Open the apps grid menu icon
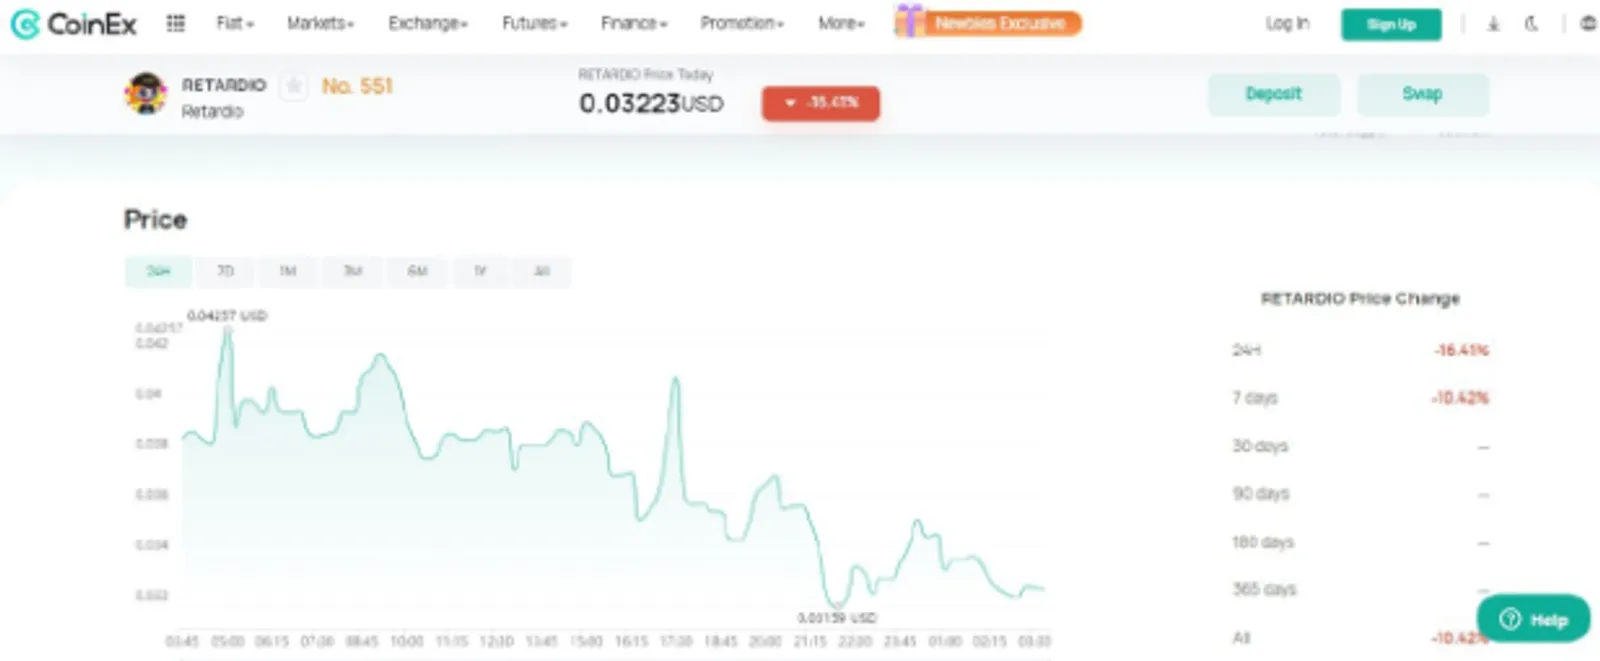The image size is (1600, 661). tap(175, 23)
